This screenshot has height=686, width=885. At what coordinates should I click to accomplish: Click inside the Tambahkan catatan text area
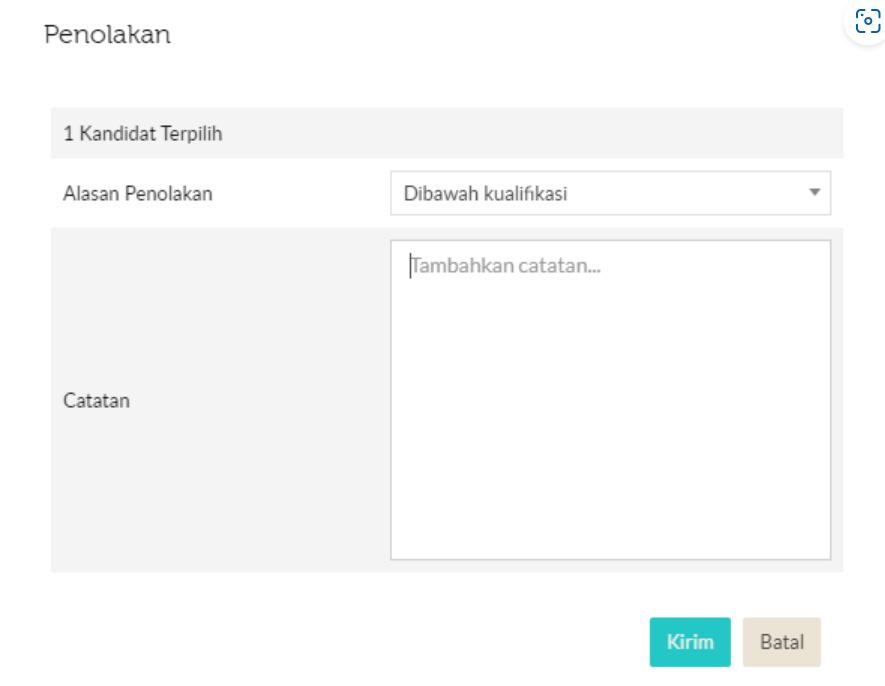[610, 400]
